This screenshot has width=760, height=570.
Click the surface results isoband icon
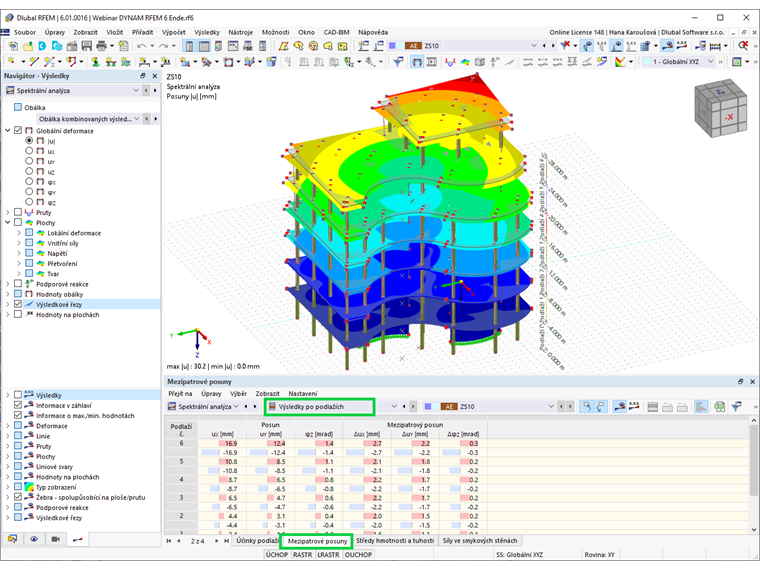click(465, 62)
